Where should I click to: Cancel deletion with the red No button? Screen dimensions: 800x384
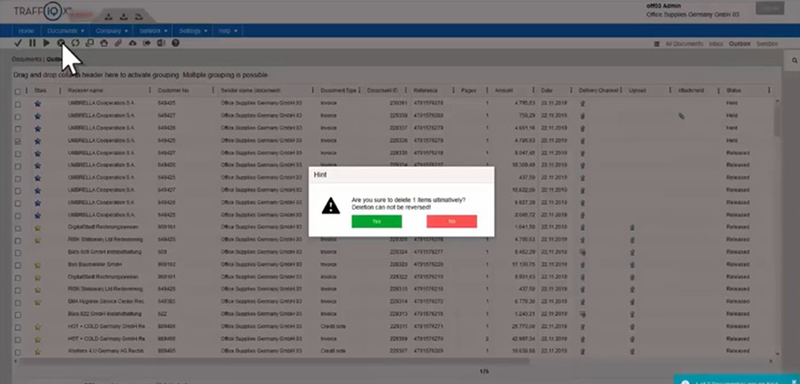[452, 221]
